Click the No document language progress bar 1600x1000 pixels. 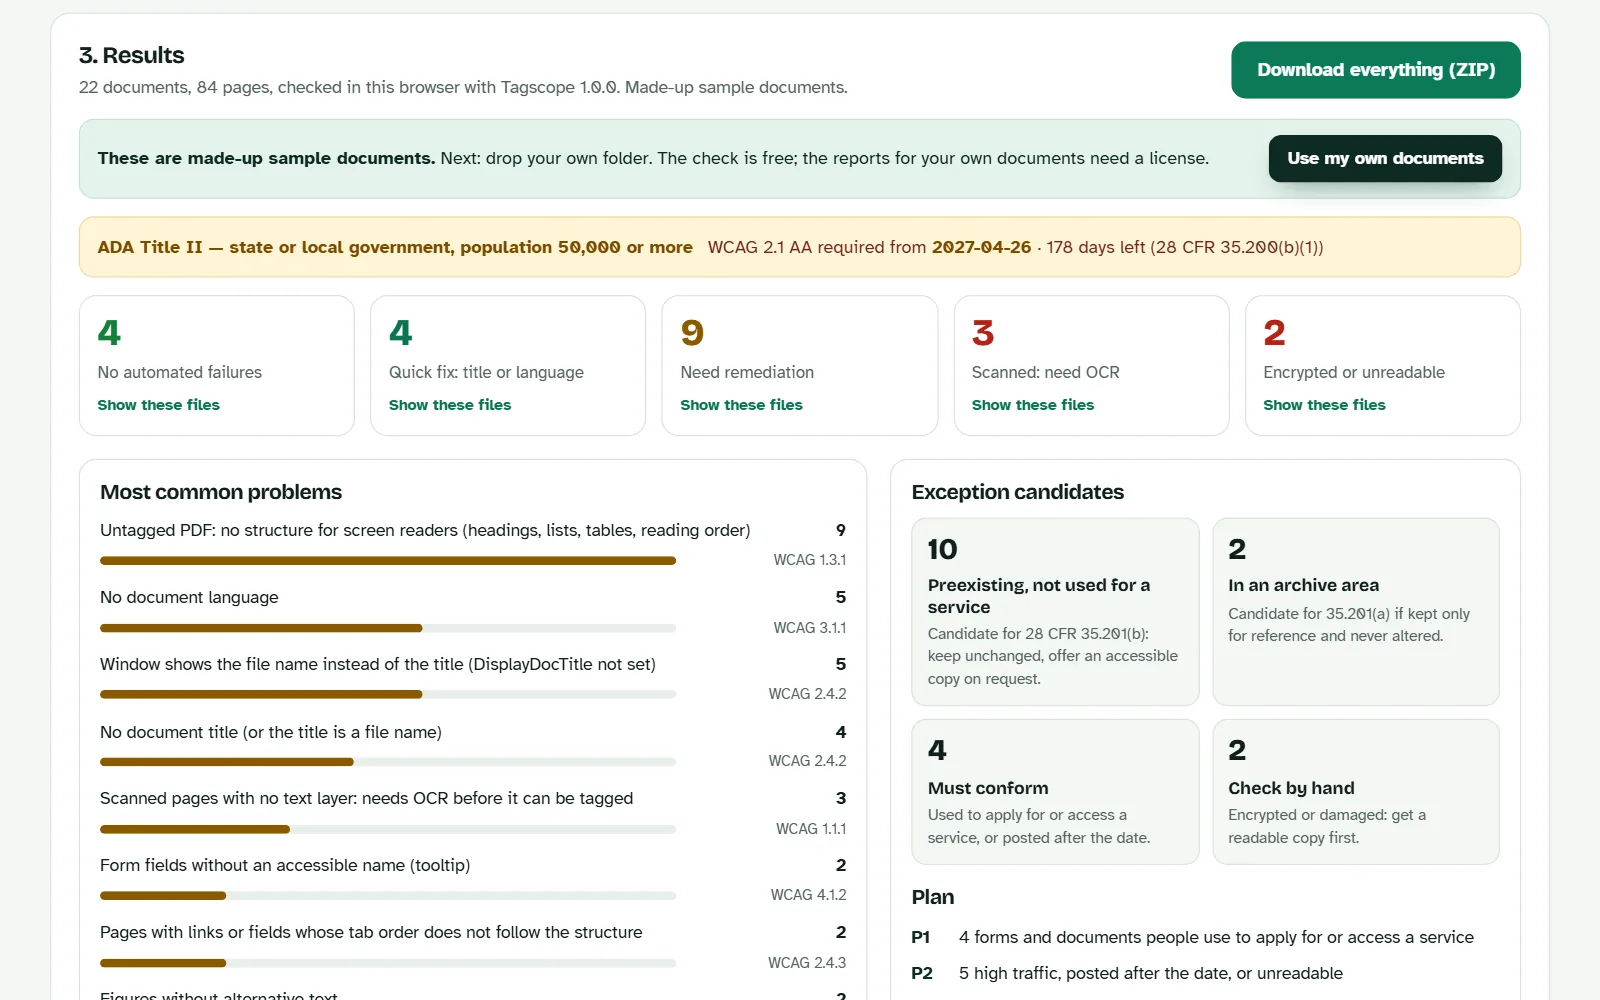click(x=388, y=628)
